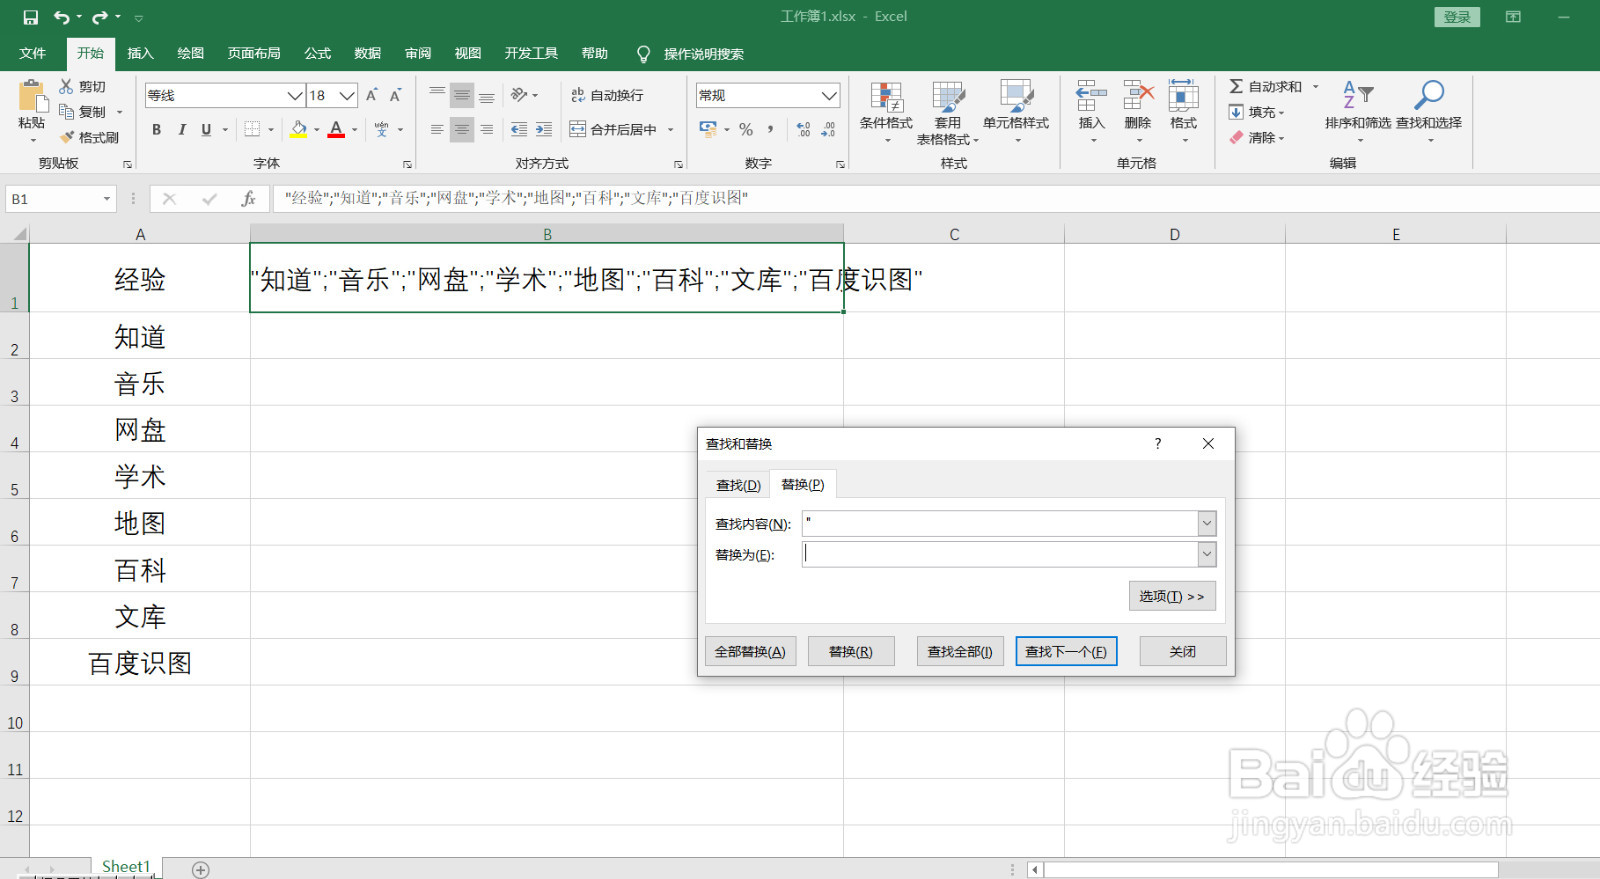
Task: Click AutoSum (自动求和)
Action: 1266,87
